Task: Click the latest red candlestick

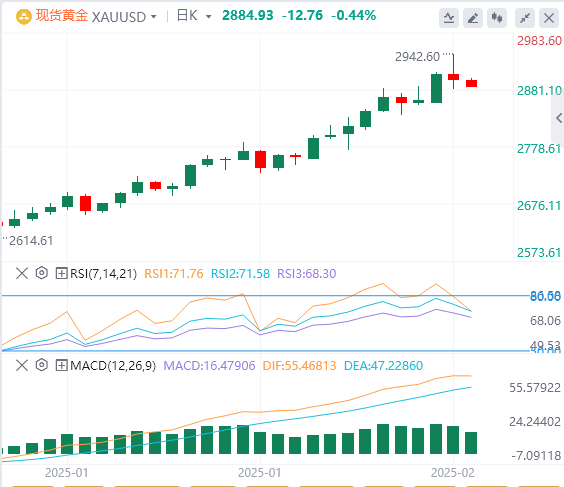Action: coord(472,83)
